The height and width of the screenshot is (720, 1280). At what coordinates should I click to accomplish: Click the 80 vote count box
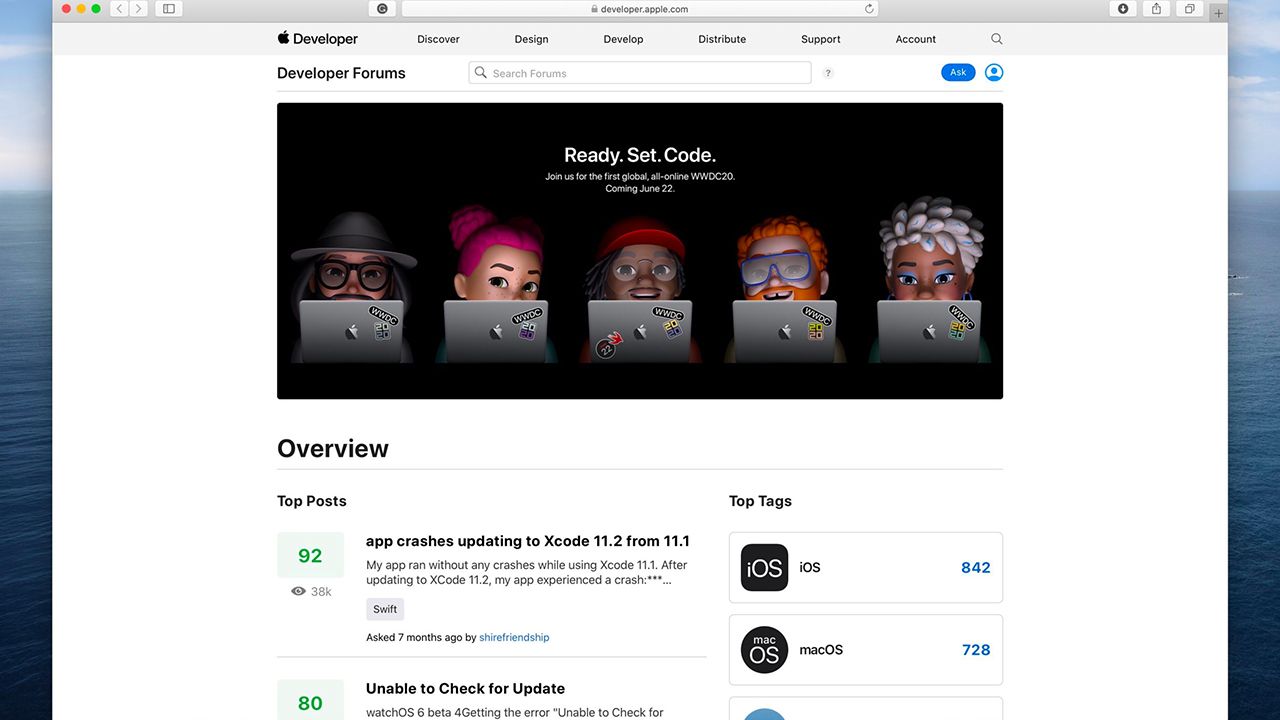pyautogui.click(x=310, y=700)
